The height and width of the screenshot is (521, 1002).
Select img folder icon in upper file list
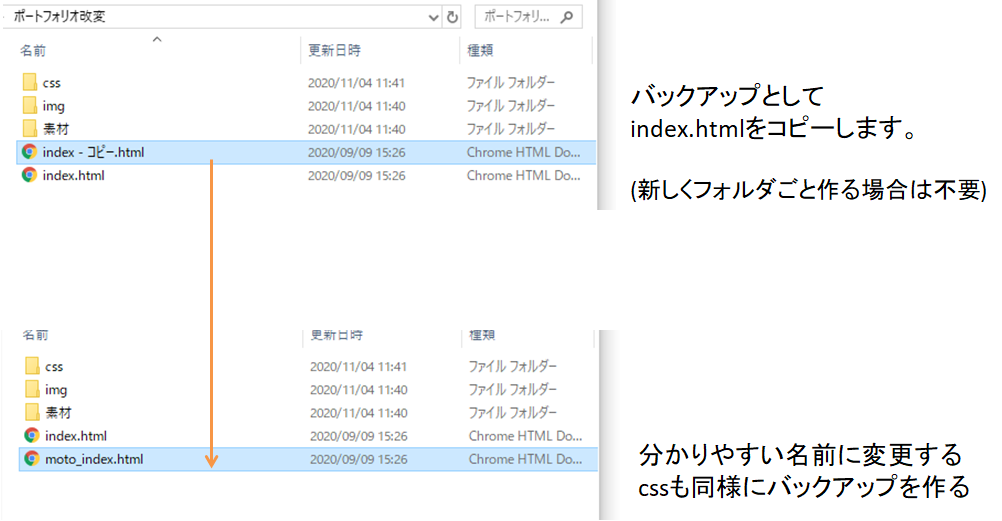click(x=29, y=105)
